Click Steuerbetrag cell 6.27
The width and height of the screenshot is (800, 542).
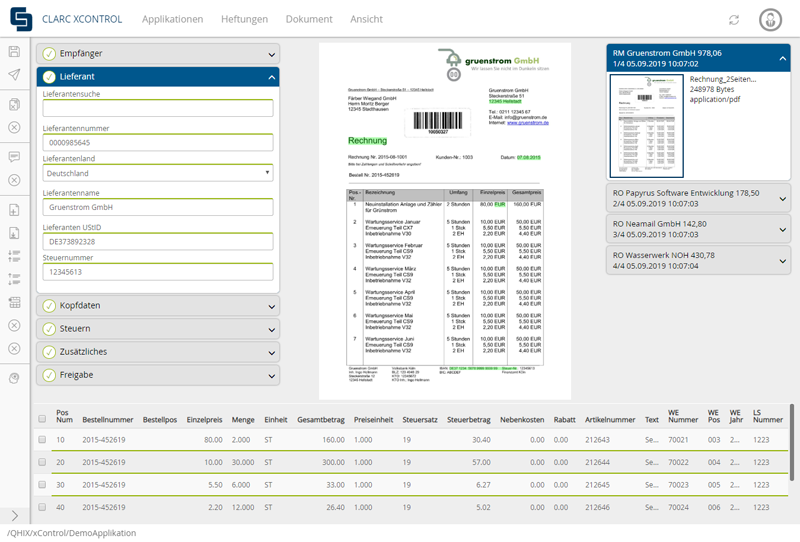point(483,484)
